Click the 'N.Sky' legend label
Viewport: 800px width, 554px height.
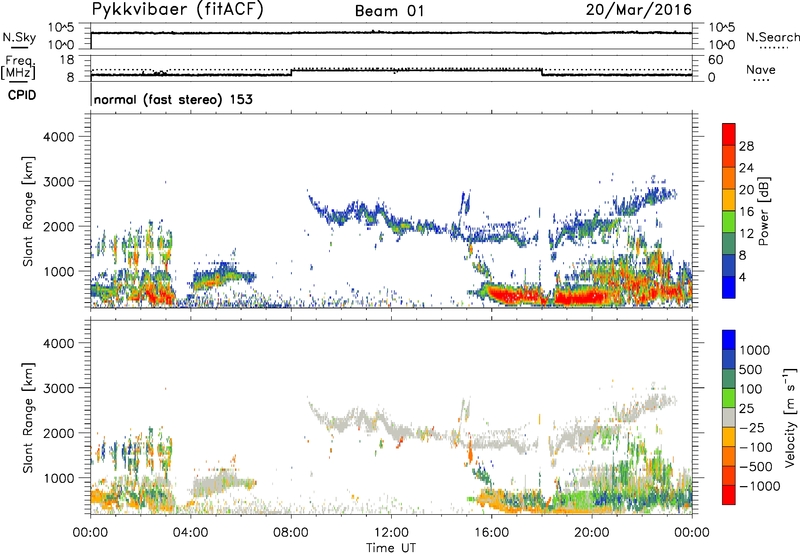click(x=19, y=37)
